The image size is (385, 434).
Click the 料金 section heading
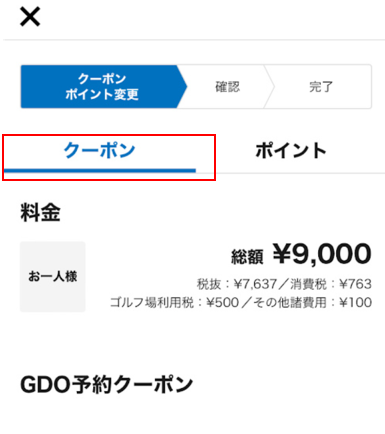(x=40, y=212)
